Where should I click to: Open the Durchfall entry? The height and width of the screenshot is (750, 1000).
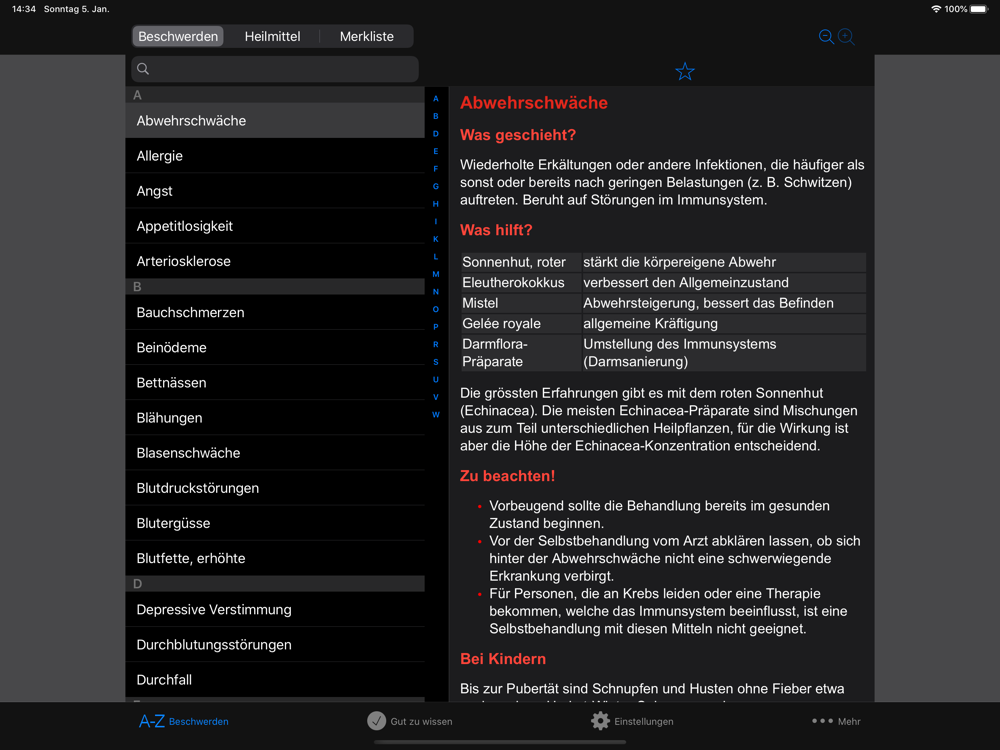[275, 680]
